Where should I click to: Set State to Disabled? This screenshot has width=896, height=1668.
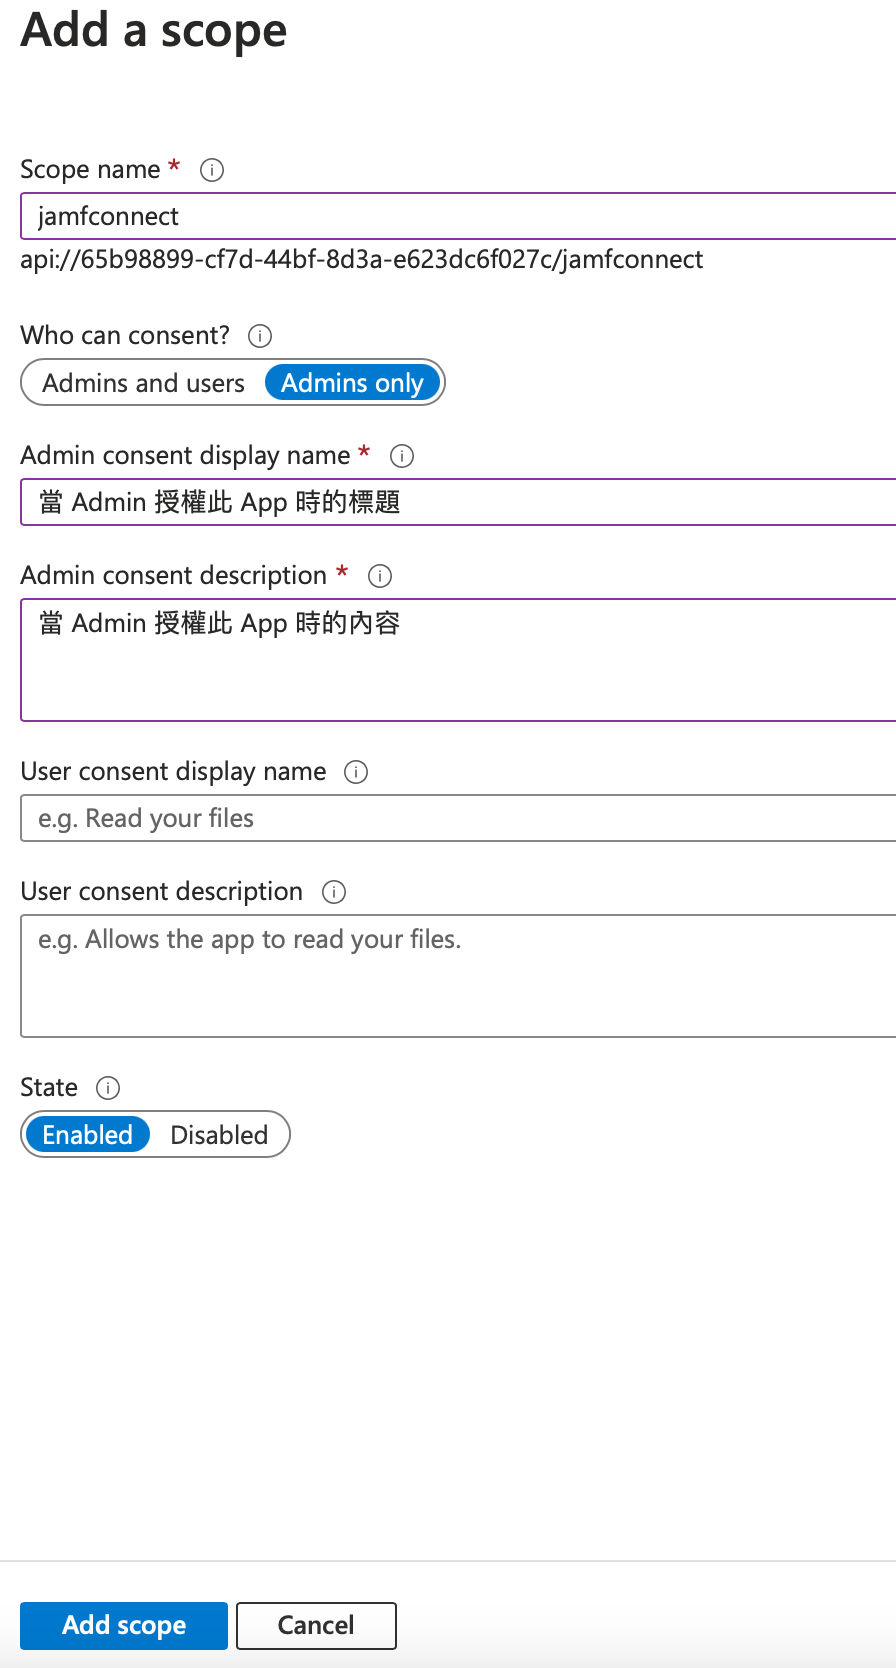click(x=219, y=1135)
